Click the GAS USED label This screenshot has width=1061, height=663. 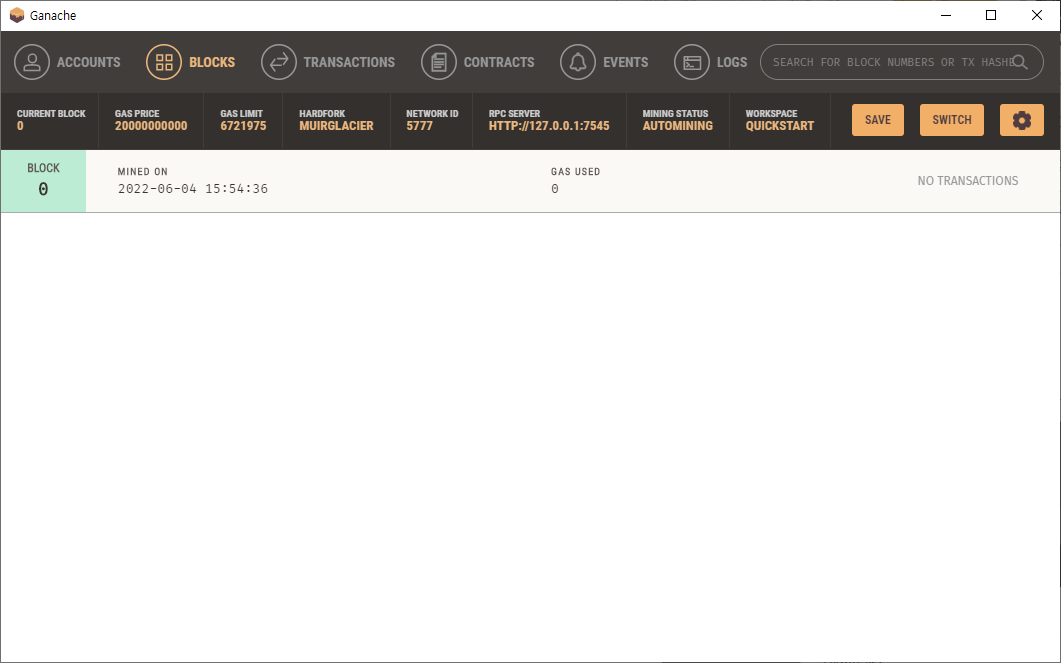(575, 172)
